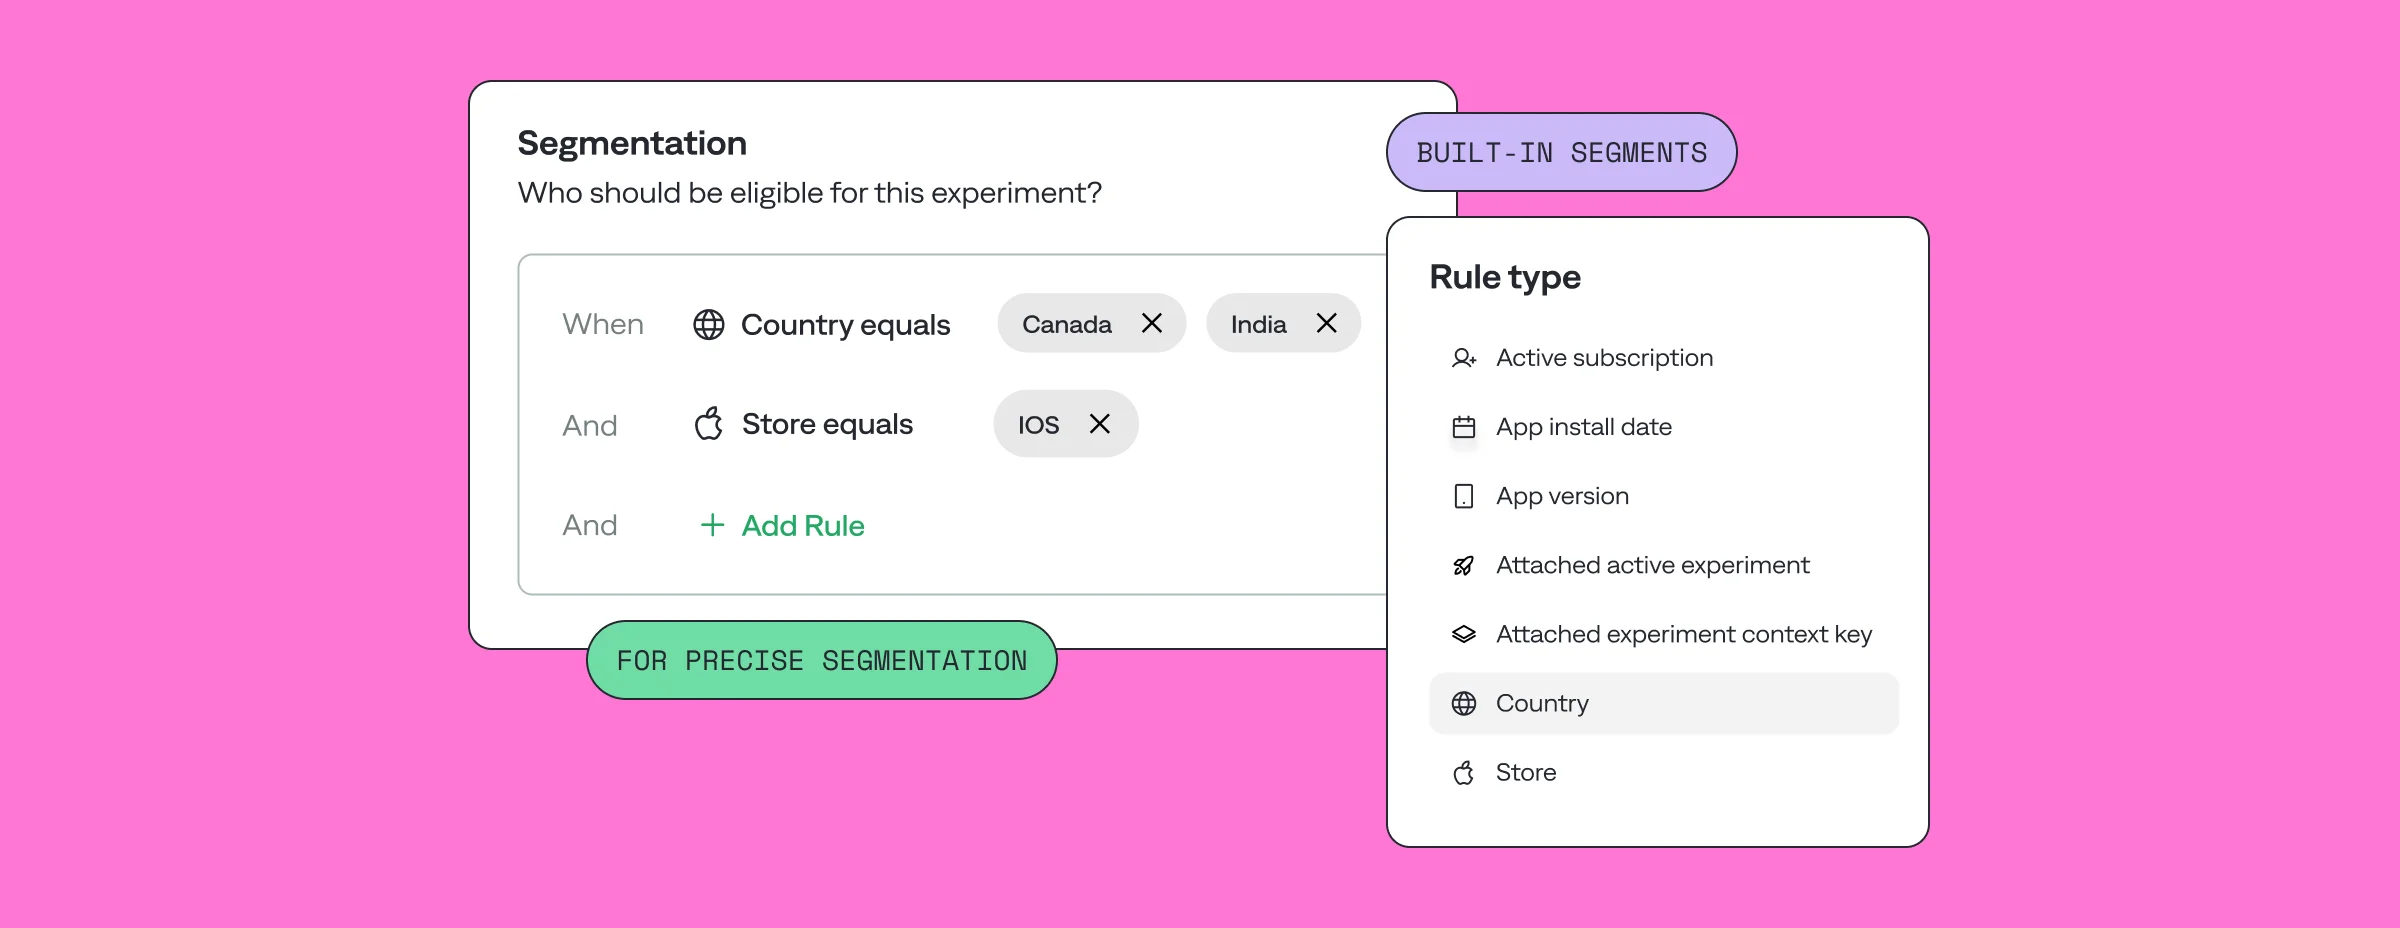Click the Segmentation panel heading
Screen dimensions: 2400x928
(x=631, y=142)
